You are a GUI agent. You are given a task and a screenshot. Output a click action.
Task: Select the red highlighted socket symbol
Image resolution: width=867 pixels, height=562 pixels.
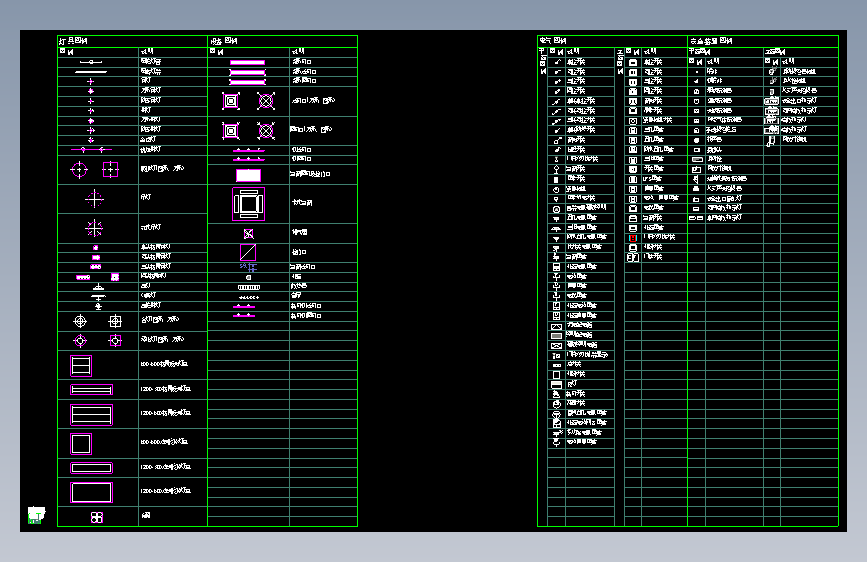tap(633, 238)
